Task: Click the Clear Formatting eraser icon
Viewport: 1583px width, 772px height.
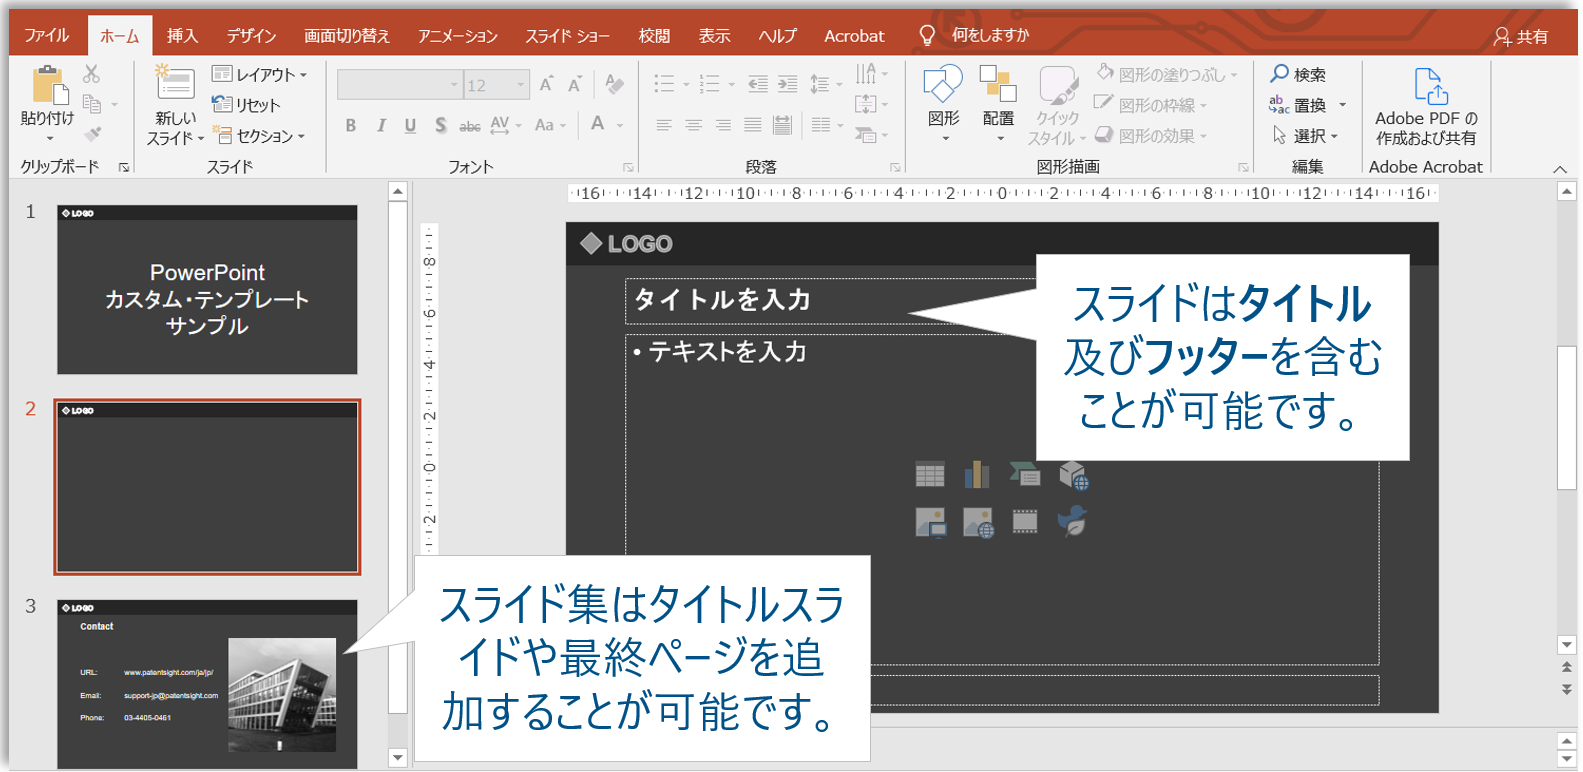Action: coord(614,85)
